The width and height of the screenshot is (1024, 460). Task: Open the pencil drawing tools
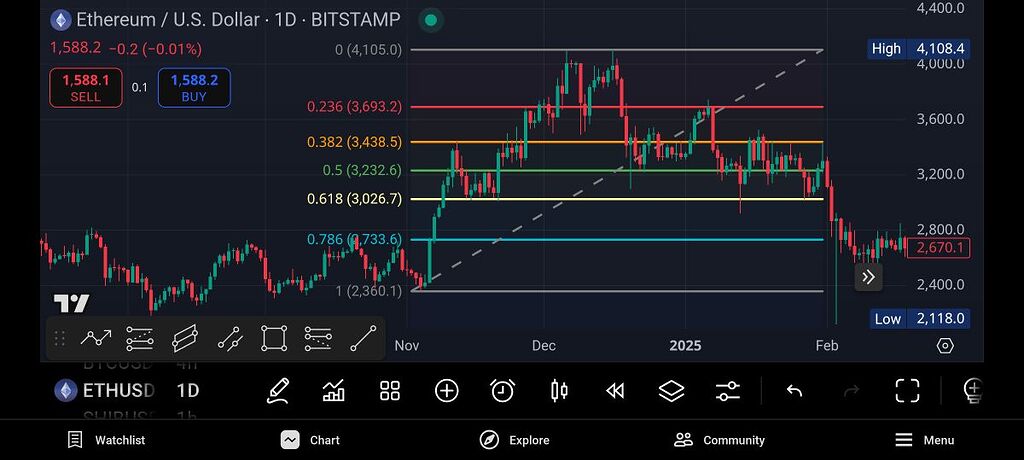pos(278,391)
